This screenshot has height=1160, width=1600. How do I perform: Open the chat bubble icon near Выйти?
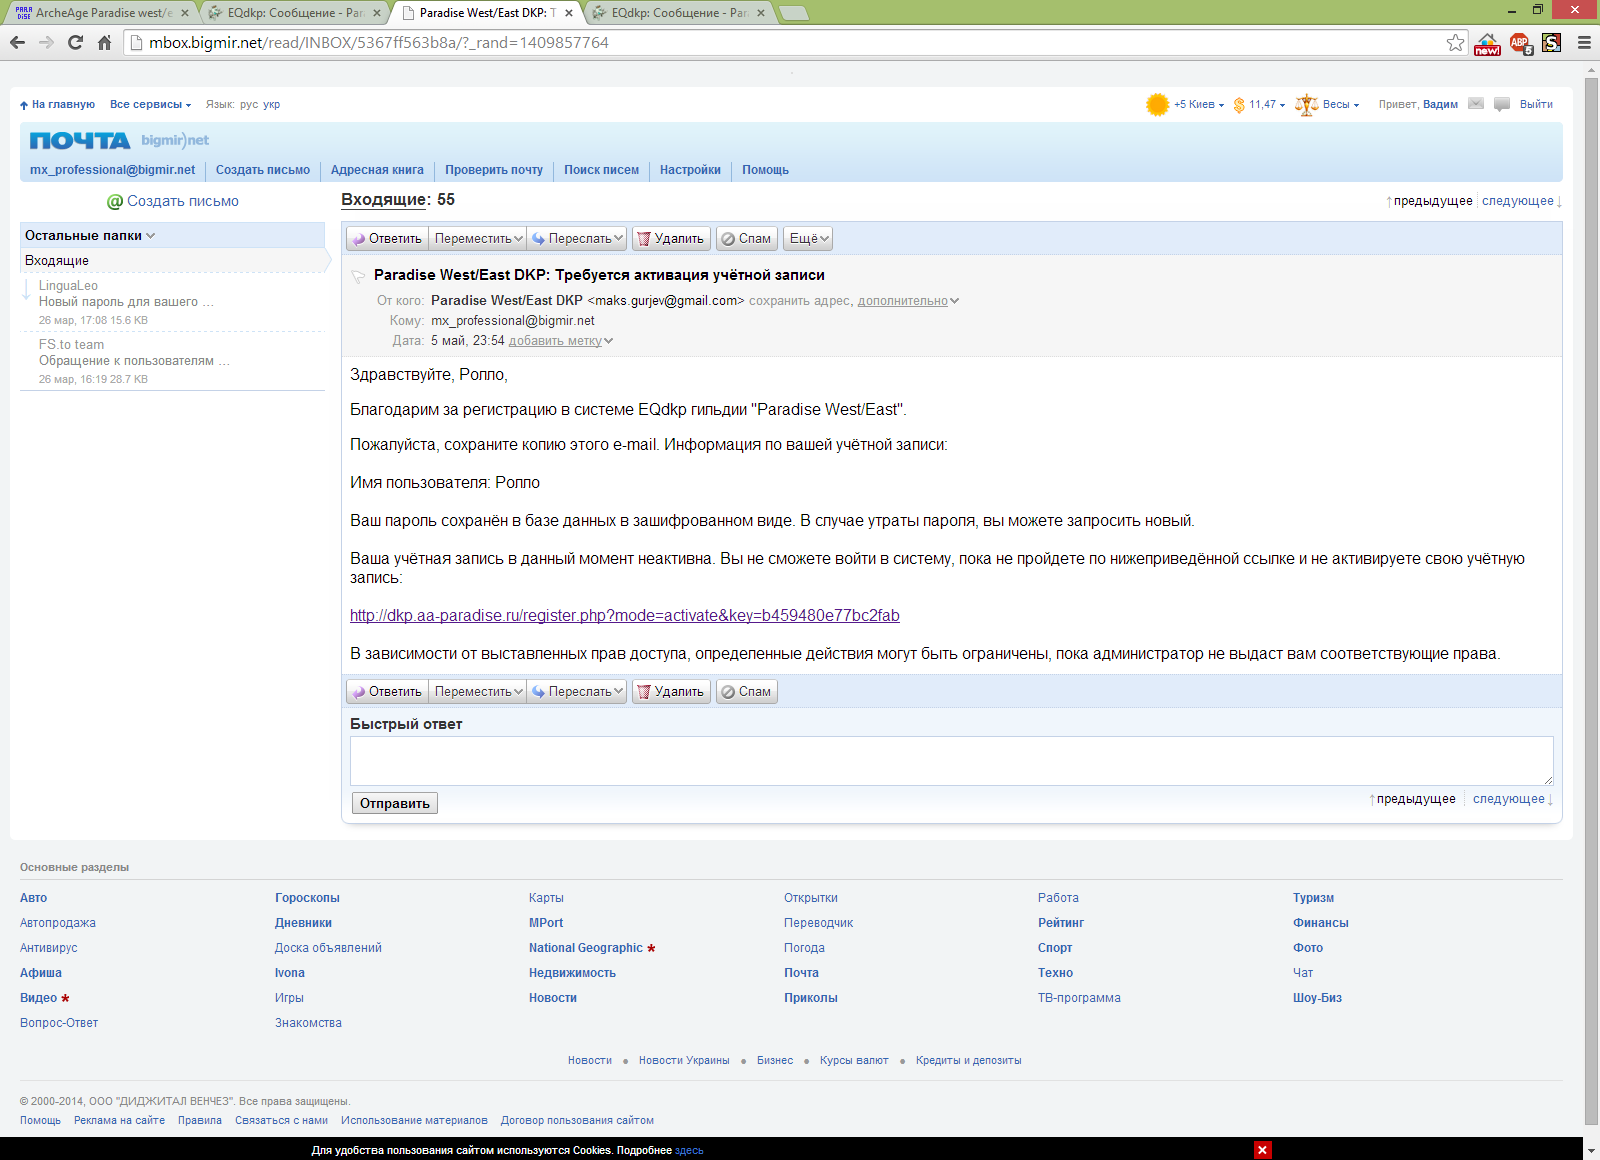coord(1502,104)
